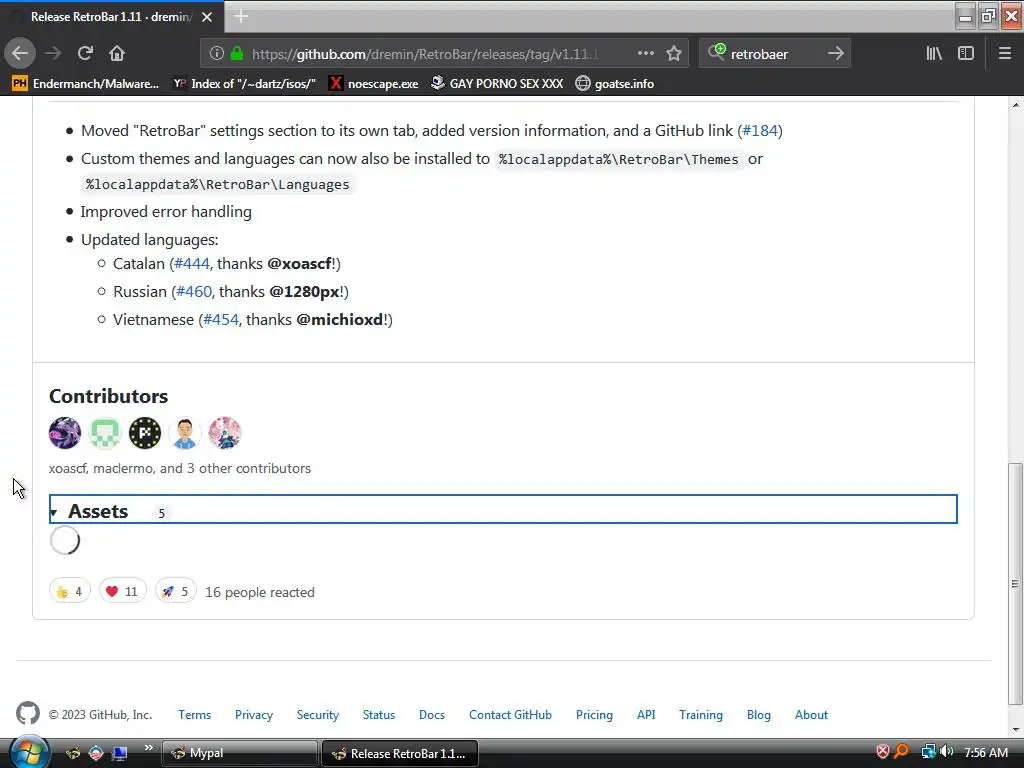Screen dimensions: 1024x768
Task: Bookmark this page with the star
Action: tap(674, 54)
